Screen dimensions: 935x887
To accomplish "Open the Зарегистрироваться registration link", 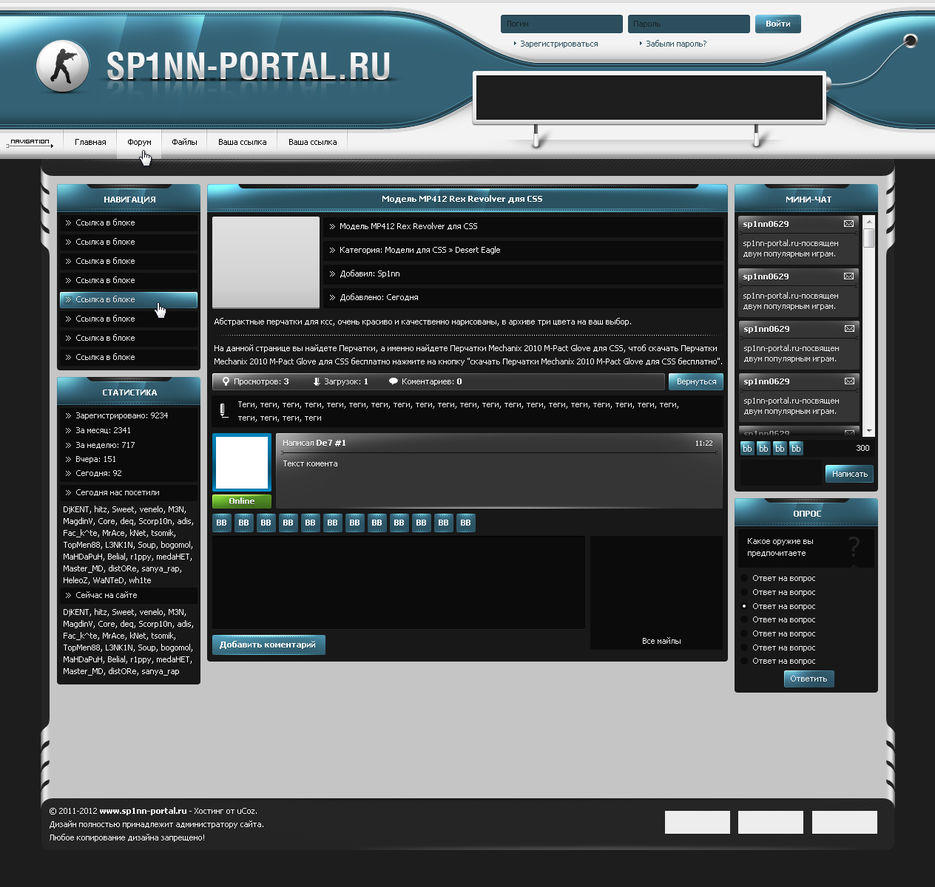I will click(x=559, y=44).
